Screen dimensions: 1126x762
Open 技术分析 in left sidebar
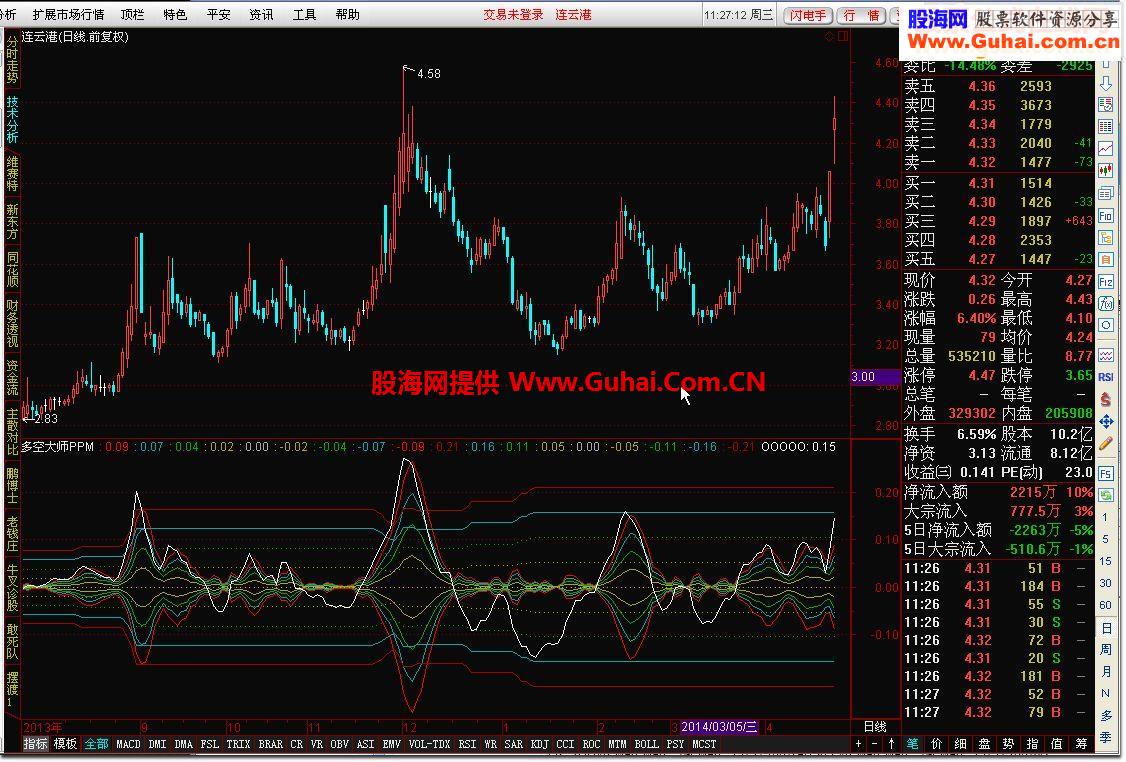(x=12, y=119)
